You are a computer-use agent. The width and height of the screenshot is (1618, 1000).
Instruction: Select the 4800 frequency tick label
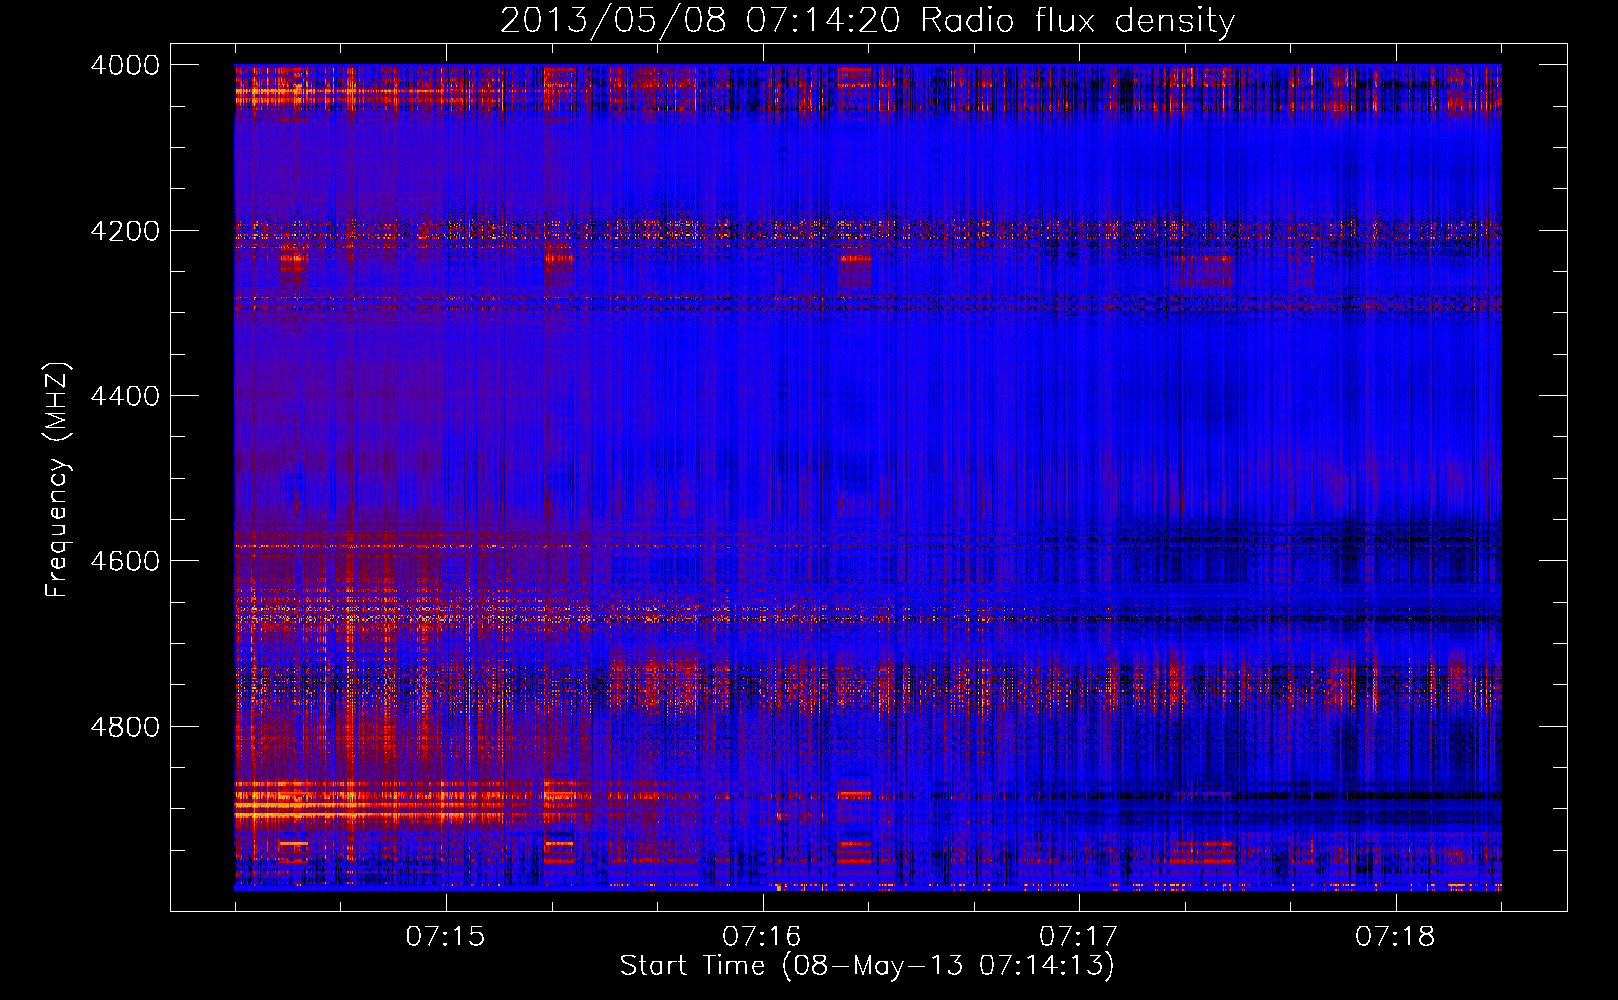click(125, 726)
